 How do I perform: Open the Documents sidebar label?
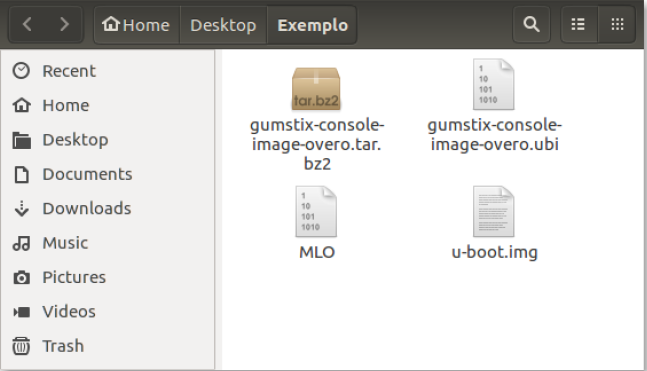(x=87, y=174)
